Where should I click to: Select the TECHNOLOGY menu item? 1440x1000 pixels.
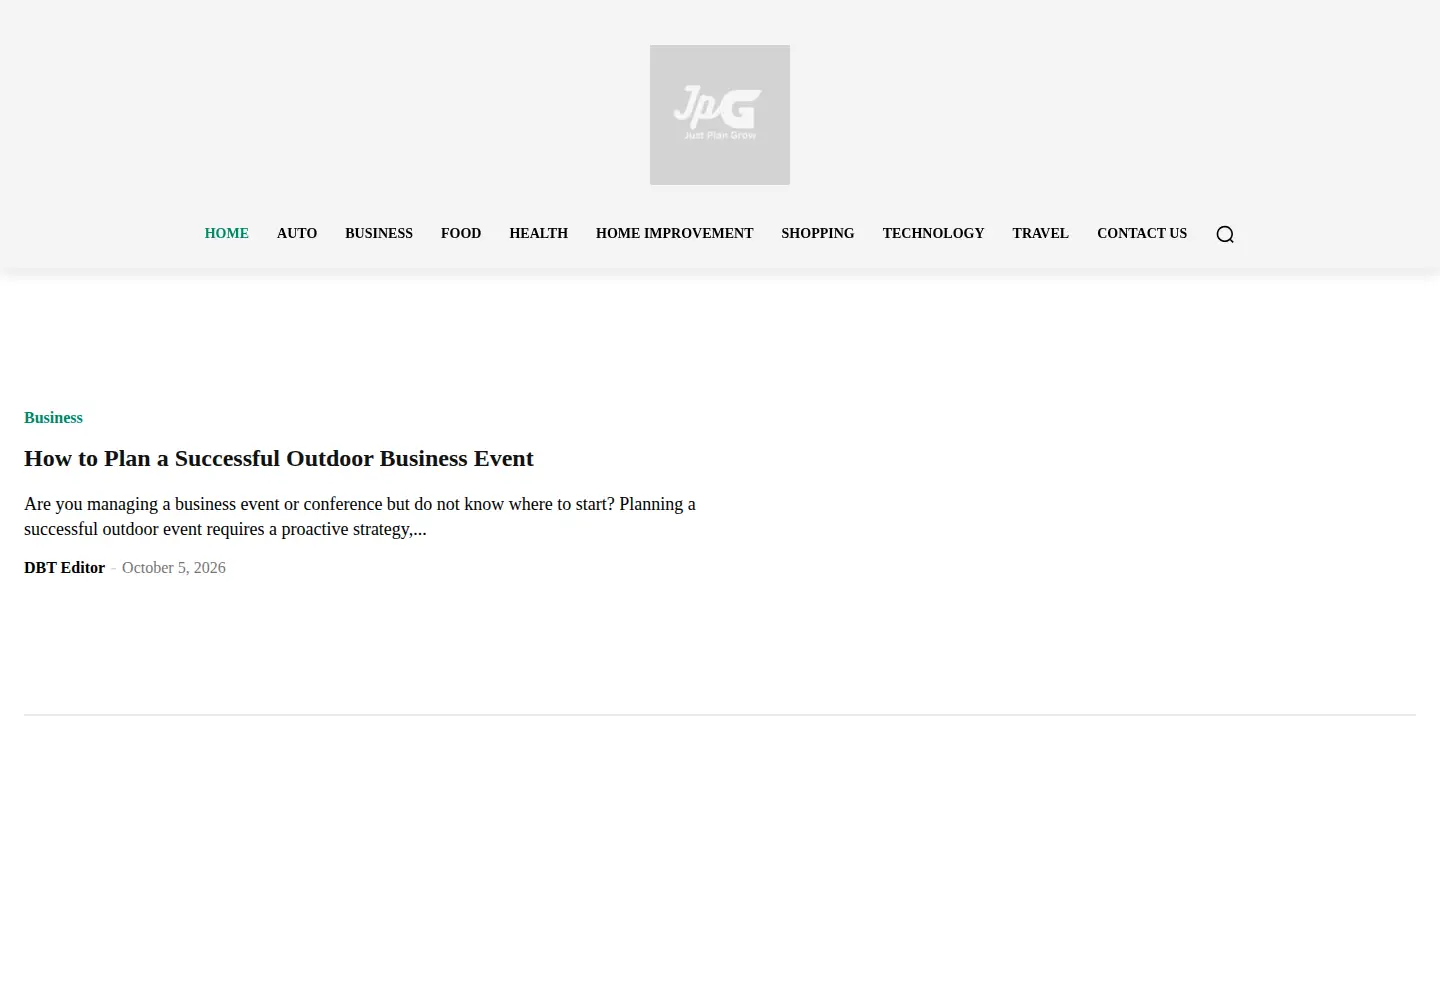tap(933, 233)
